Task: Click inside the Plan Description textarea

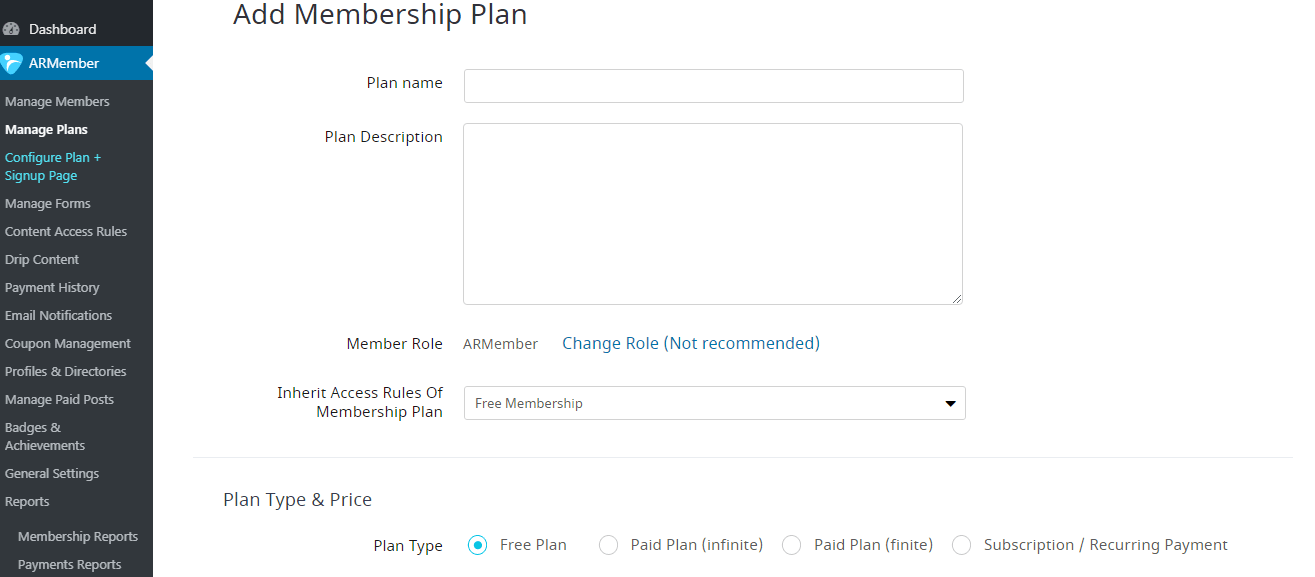Action: point(713,214)
